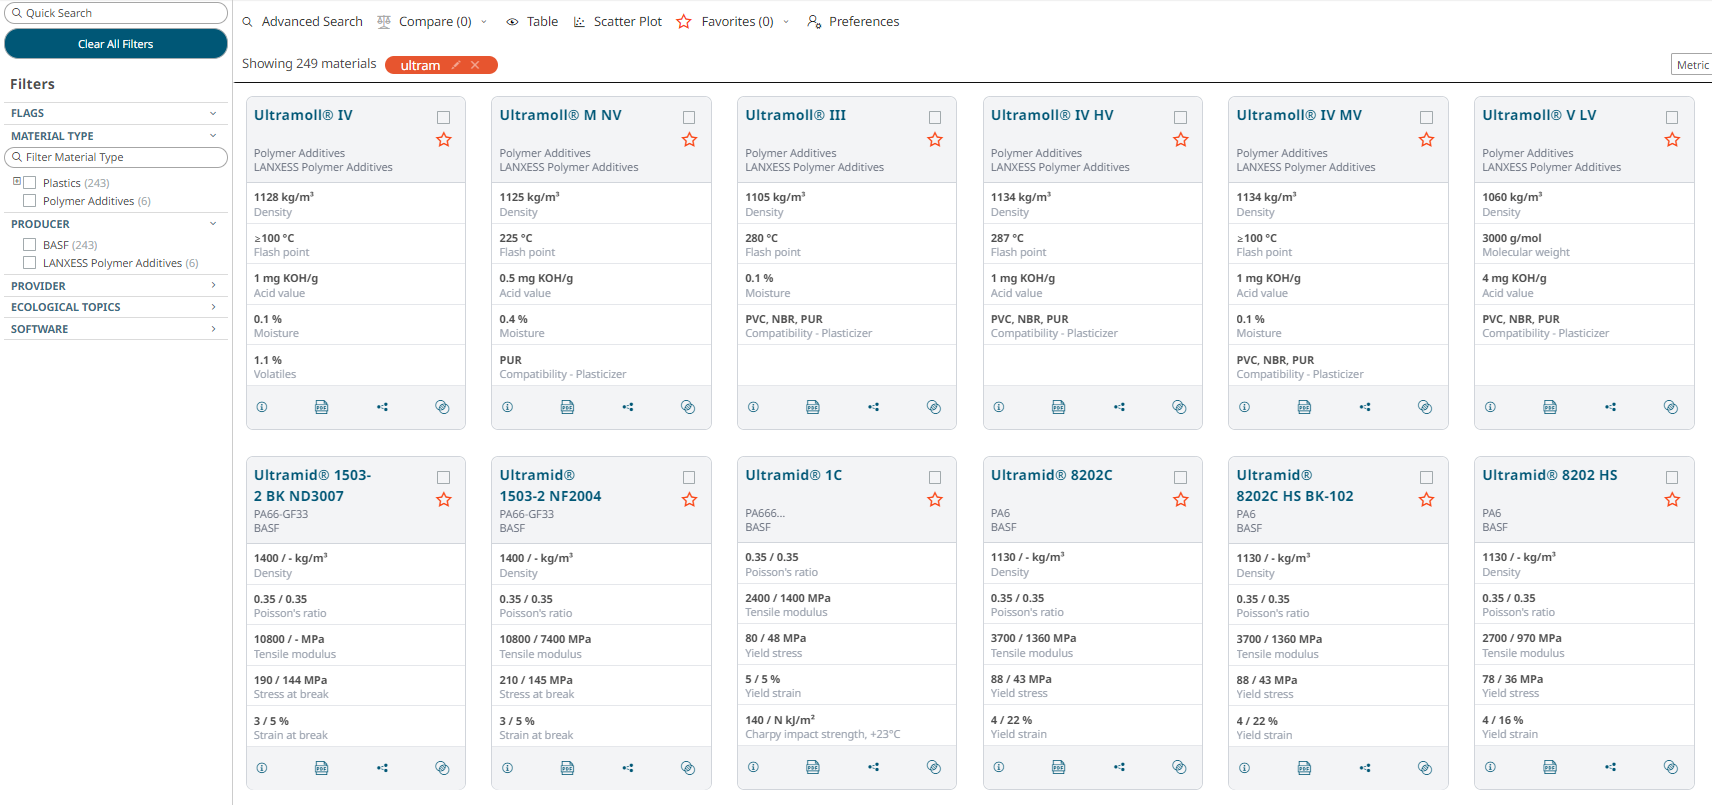Open PDF datasheet for Ultramoll® IV

click(x=322, y=407)
